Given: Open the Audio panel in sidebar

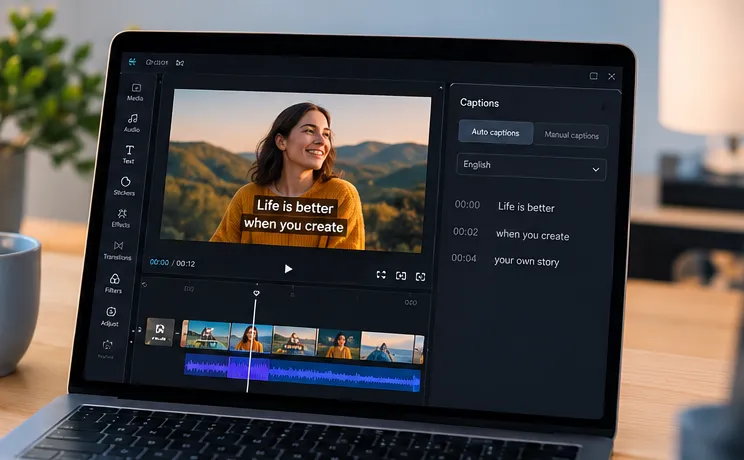Looking at the screenshot, I should (132, 122).
